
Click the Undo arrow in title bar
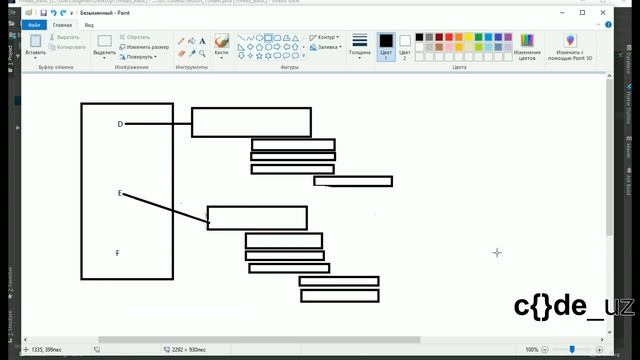point(53,13)
